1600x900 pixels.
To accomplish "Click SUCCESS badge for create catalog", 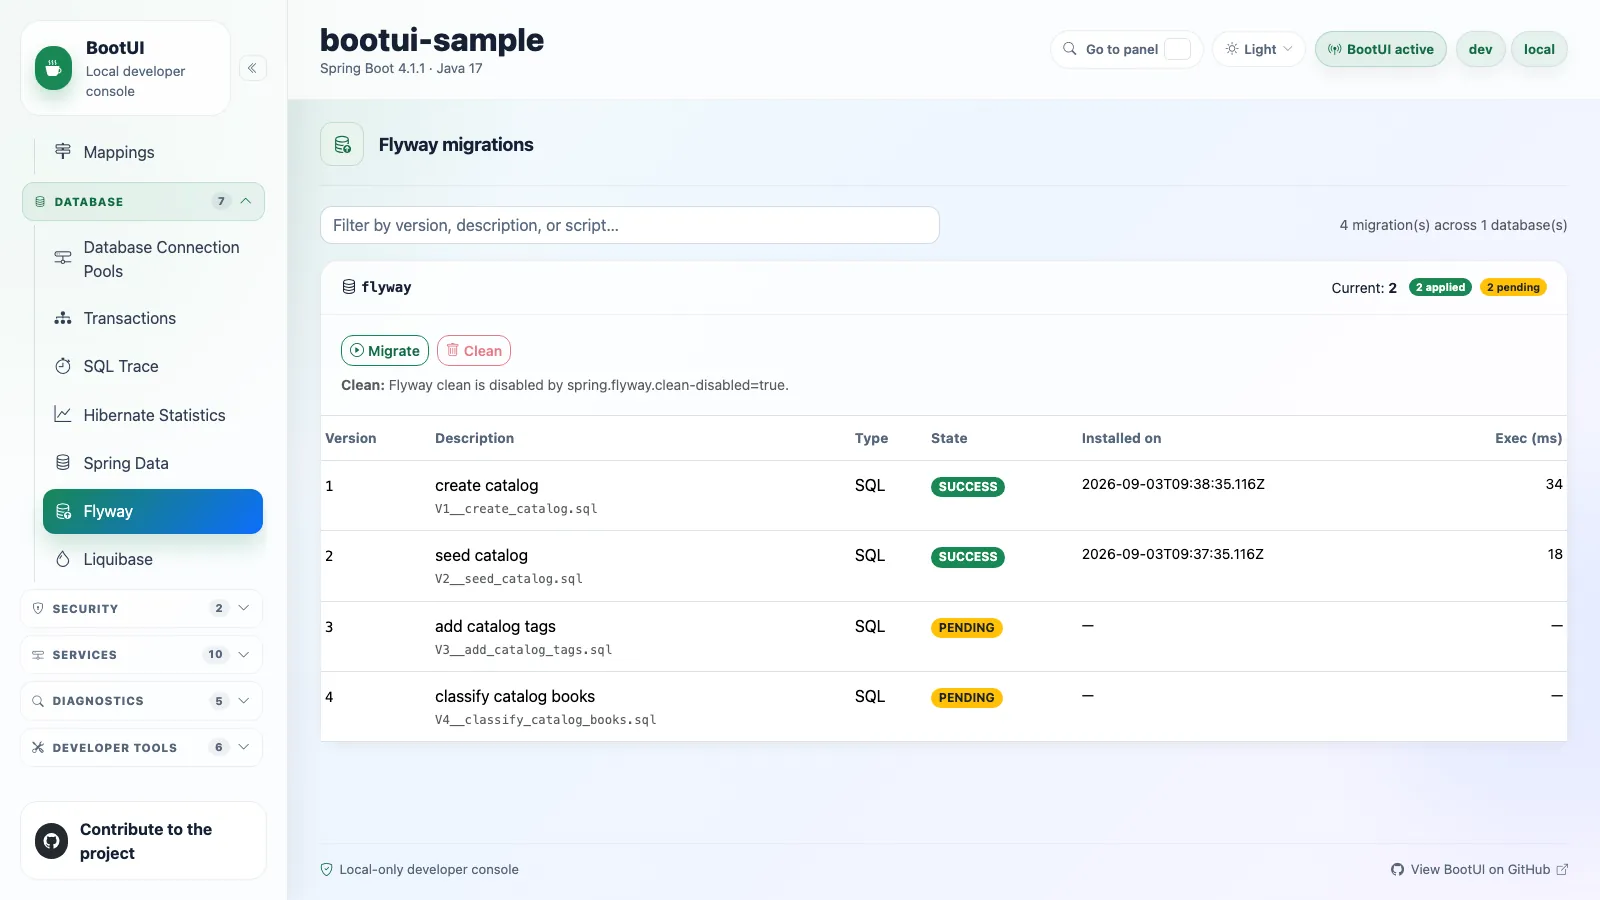I will 968,487.
